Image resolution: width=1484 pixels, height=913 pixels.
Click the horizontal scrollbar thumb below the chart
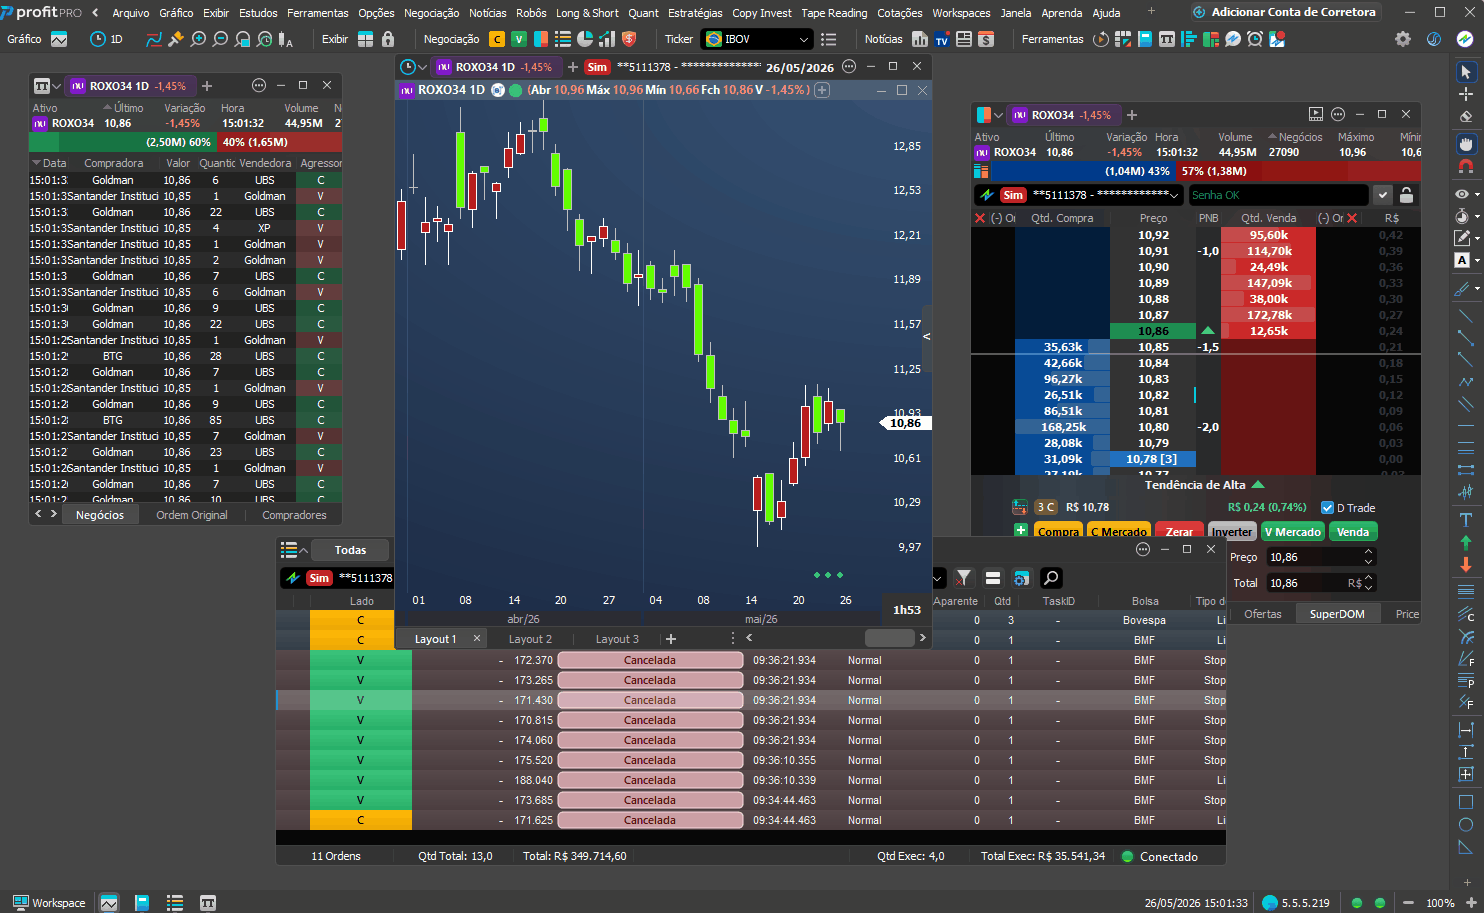889,638
